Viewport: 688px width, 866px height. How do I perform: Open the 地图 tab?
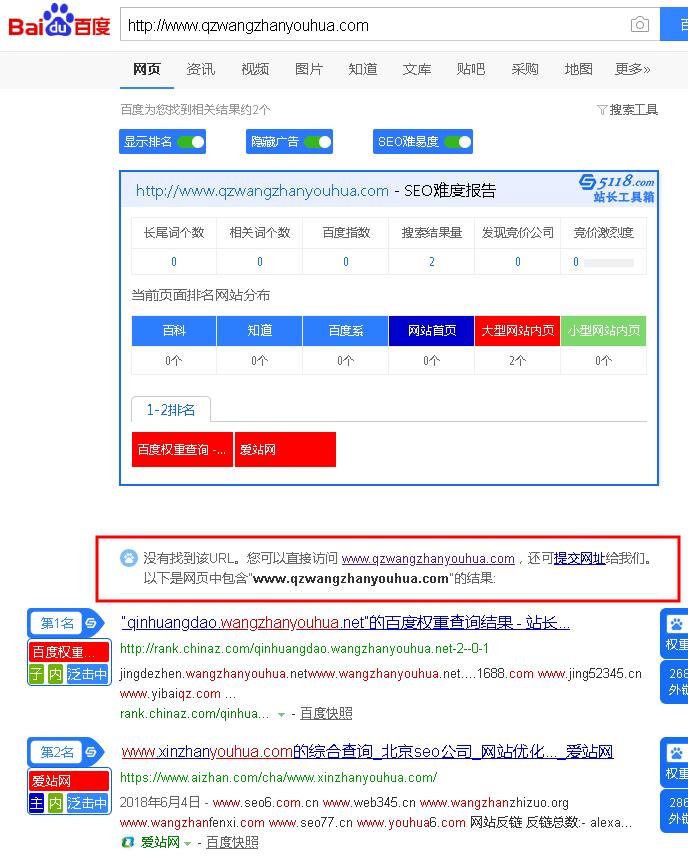point(579,69)
